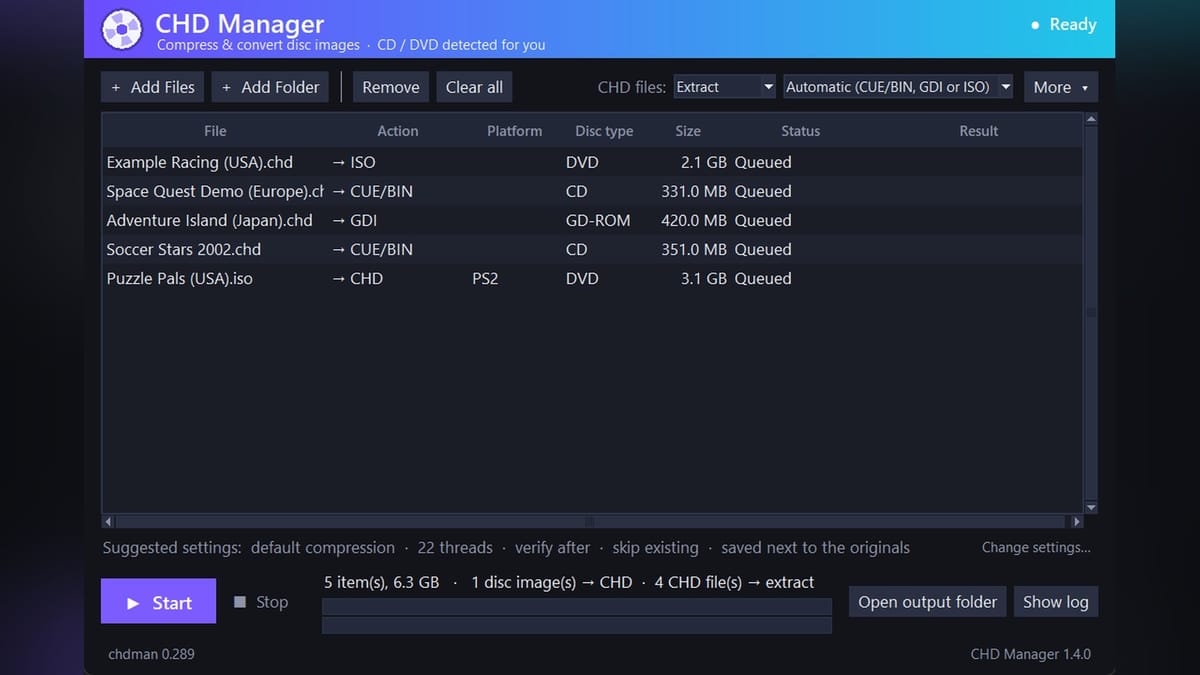Click the 2.1 GB size cell
The image size is (1200, 675).
703,162
